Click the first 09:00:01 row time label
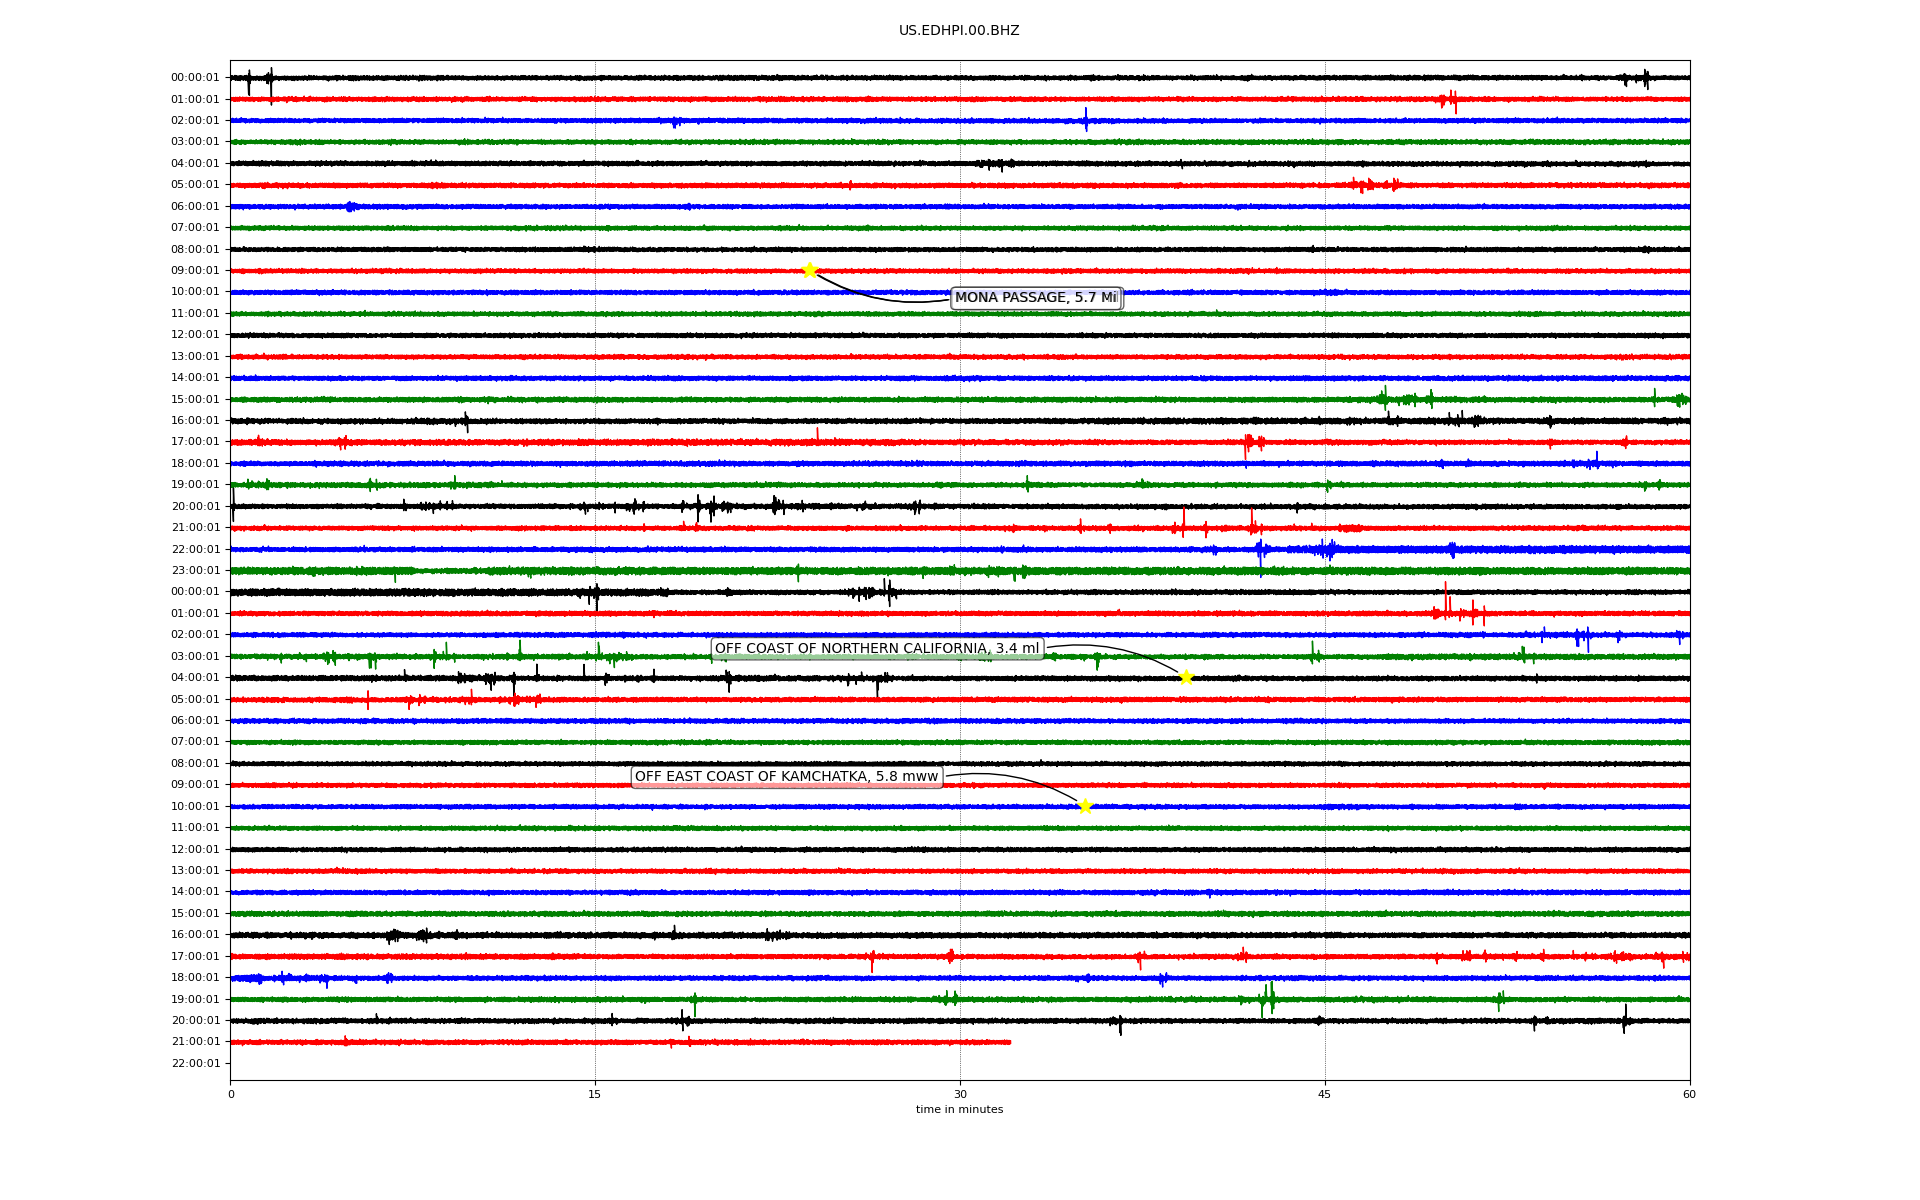The image size is (1920, 1200). (195, 270)
